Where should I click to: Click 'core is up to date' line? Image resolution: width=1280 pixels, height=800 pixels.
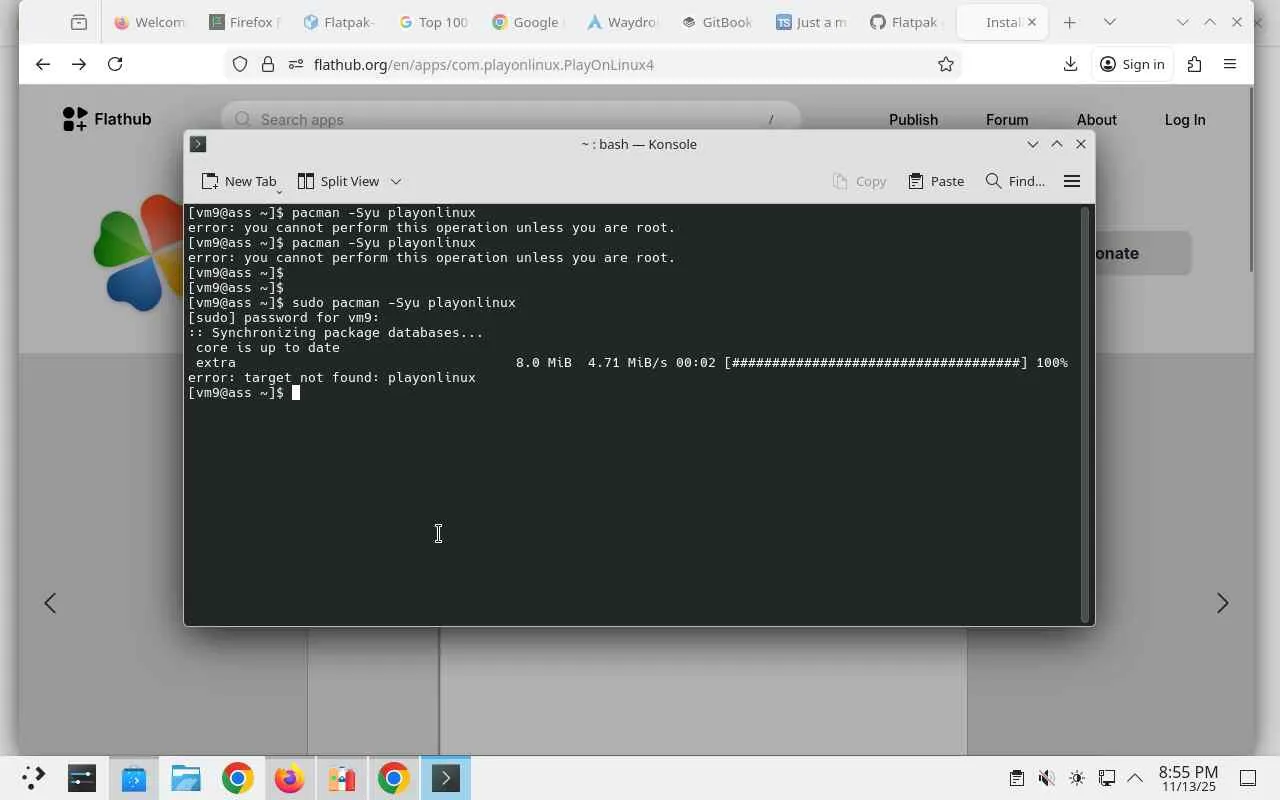[x=268, y=348]
